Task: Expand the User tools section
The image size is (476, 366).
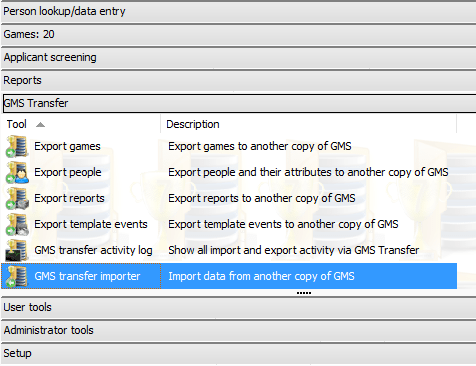Action: 238,307
